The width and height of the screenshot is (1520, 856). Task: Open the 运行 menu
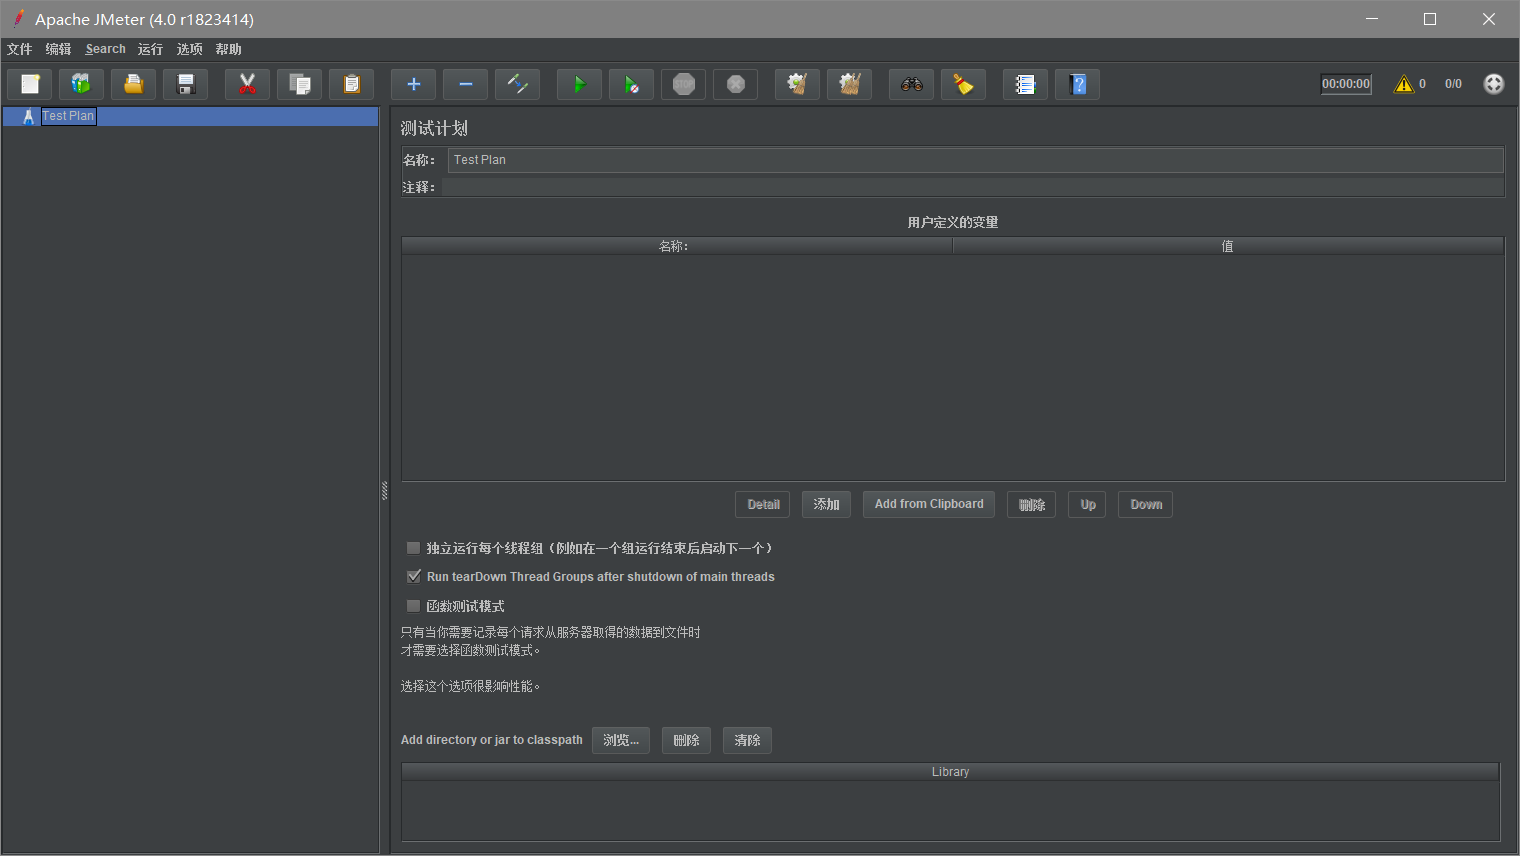tap(150, 49)
